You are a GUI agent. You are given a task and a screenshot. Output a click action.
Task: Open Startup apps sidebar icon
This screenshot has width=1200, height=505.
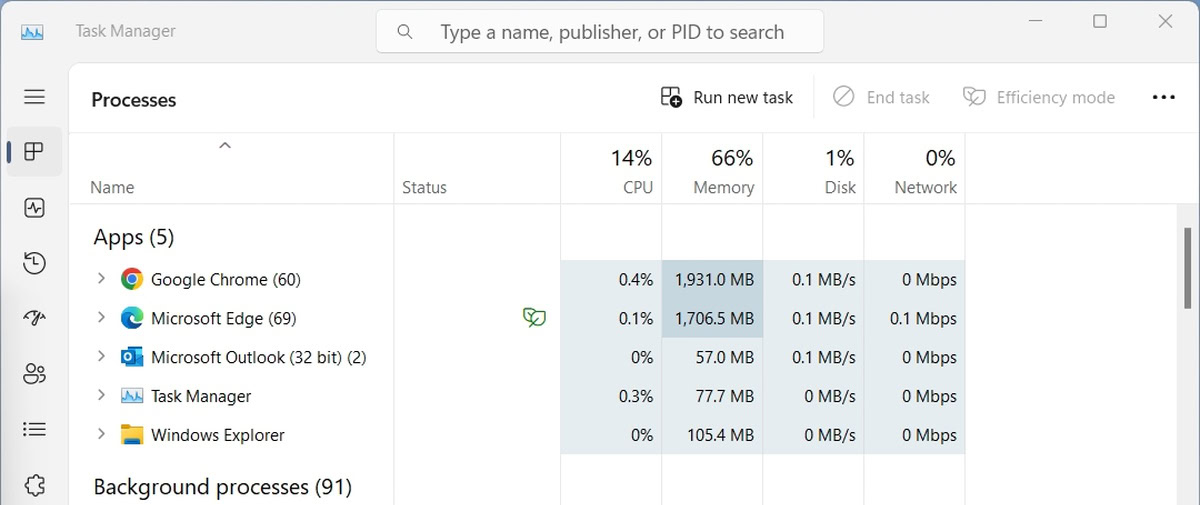34,319
